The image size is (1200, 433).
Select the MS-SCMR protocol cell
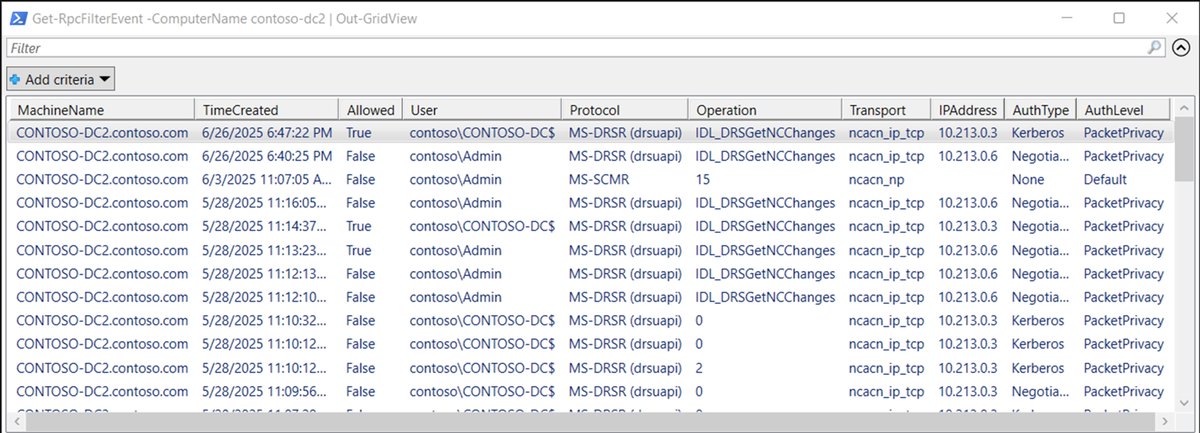(x=600, y=180)
